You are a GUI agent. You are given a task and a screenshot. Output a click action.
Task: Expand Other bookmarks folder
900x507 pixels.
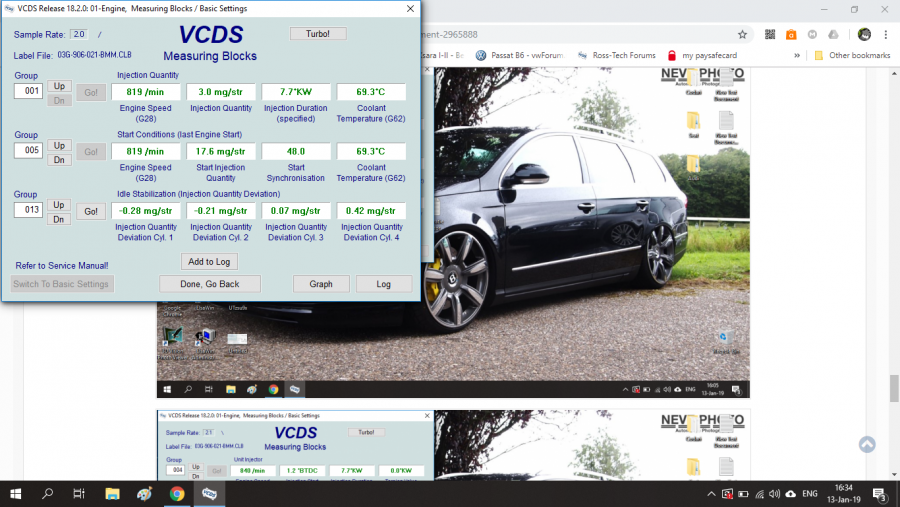tap(851, 56)
